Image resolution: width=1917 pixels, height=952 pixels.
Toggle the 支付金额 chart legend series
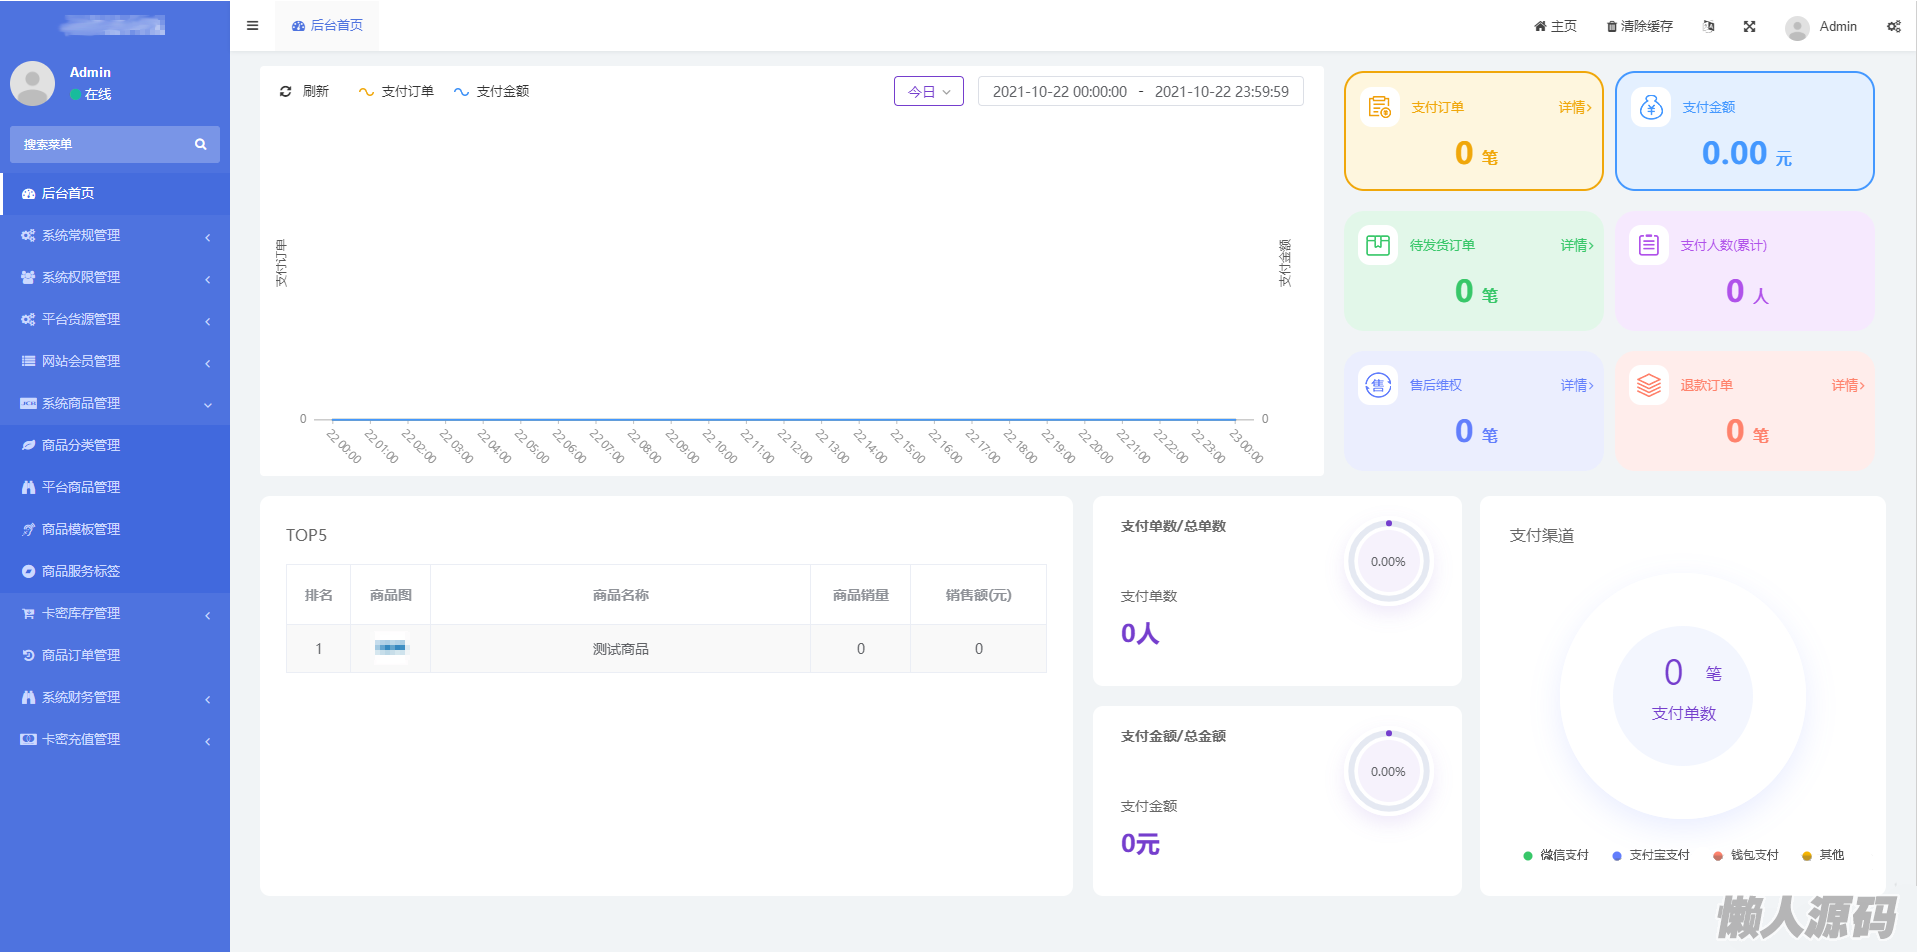(491, 92)
